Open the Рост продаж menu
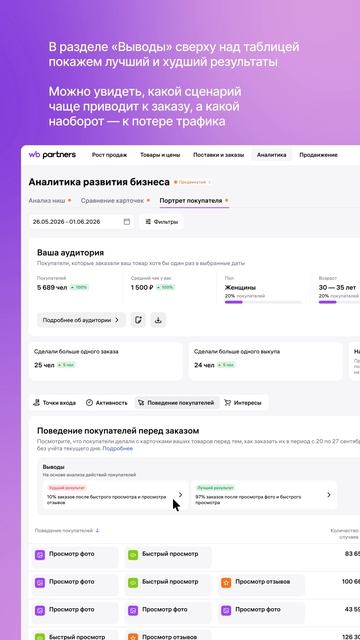The height and width of the screenshot is (640, 360). coord(109,155)
